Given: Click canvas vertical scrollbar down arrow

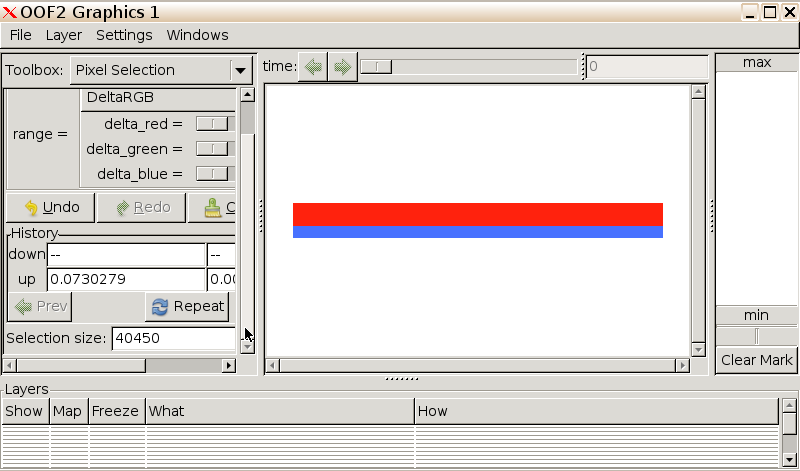Looking at the screenshot, I should [698, 350].
